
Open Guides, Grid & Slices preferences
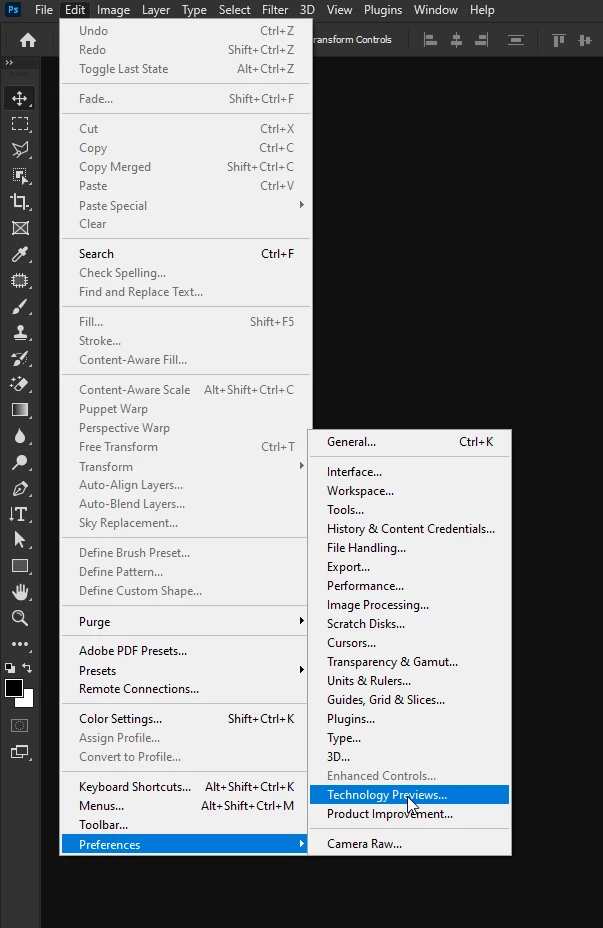point(409,700)
